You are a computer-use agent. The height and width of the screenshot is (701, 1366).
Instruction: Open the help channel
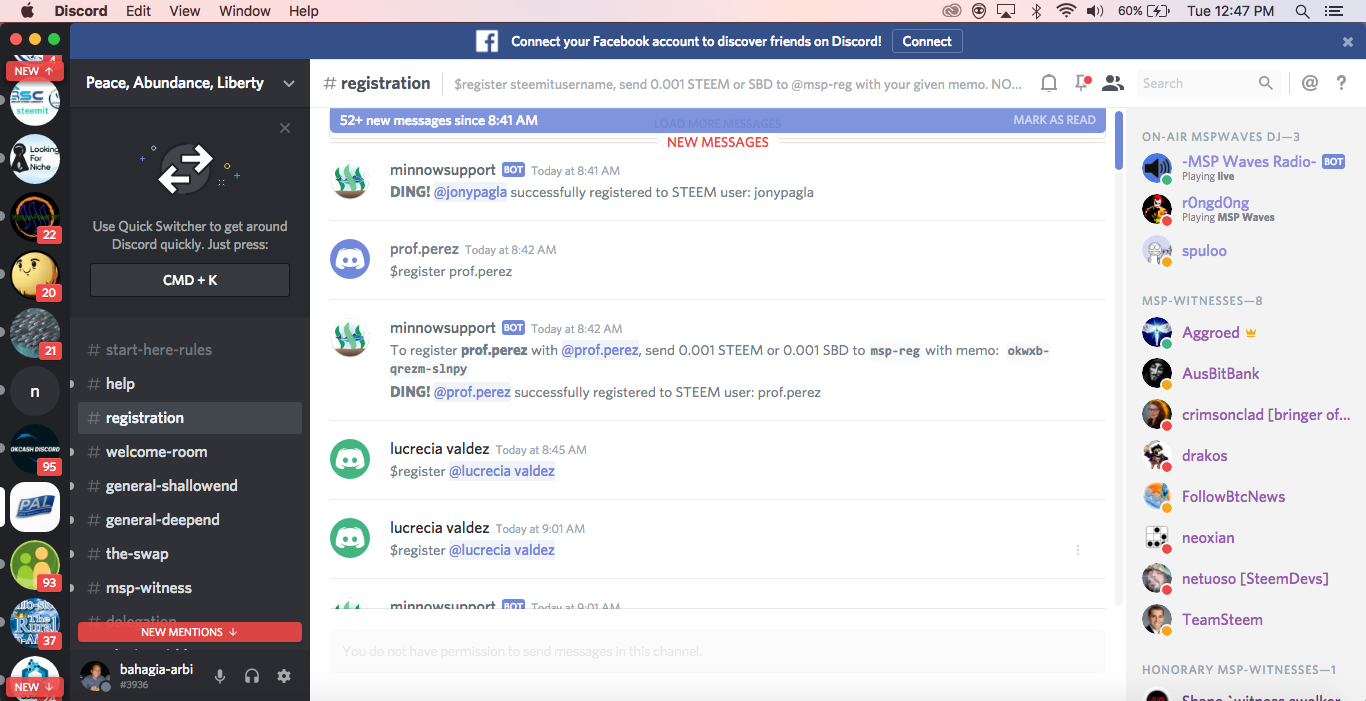tap(190, 384)
